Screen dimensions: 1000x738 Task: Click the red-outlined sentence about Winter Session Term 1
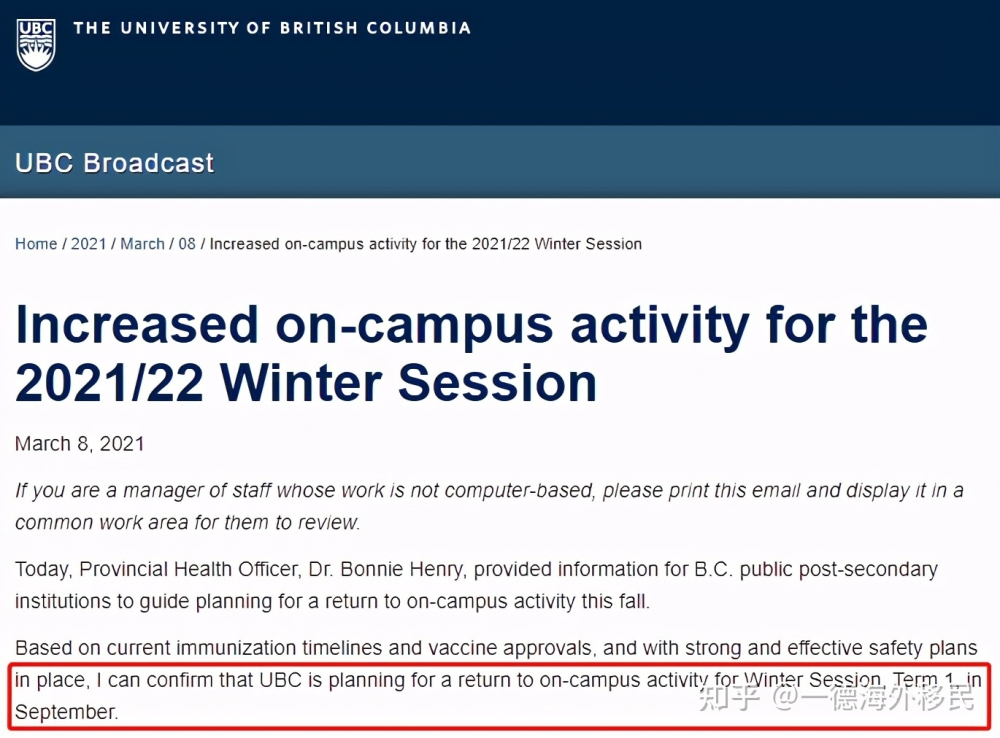point(499,696)
